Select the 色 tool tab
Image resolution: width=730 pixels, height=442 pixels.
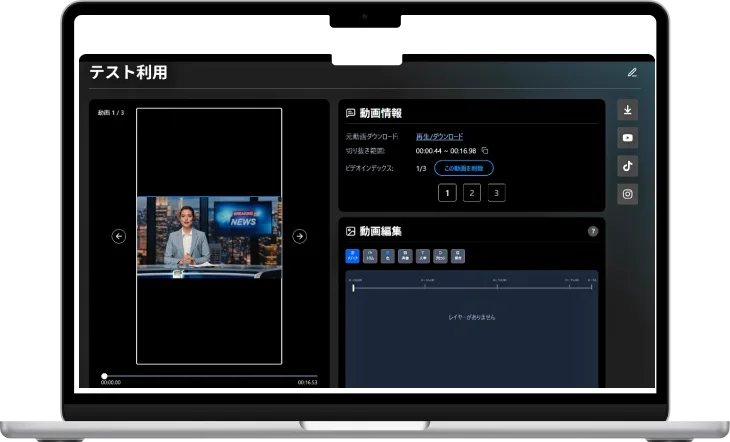[x=387, y=256]
